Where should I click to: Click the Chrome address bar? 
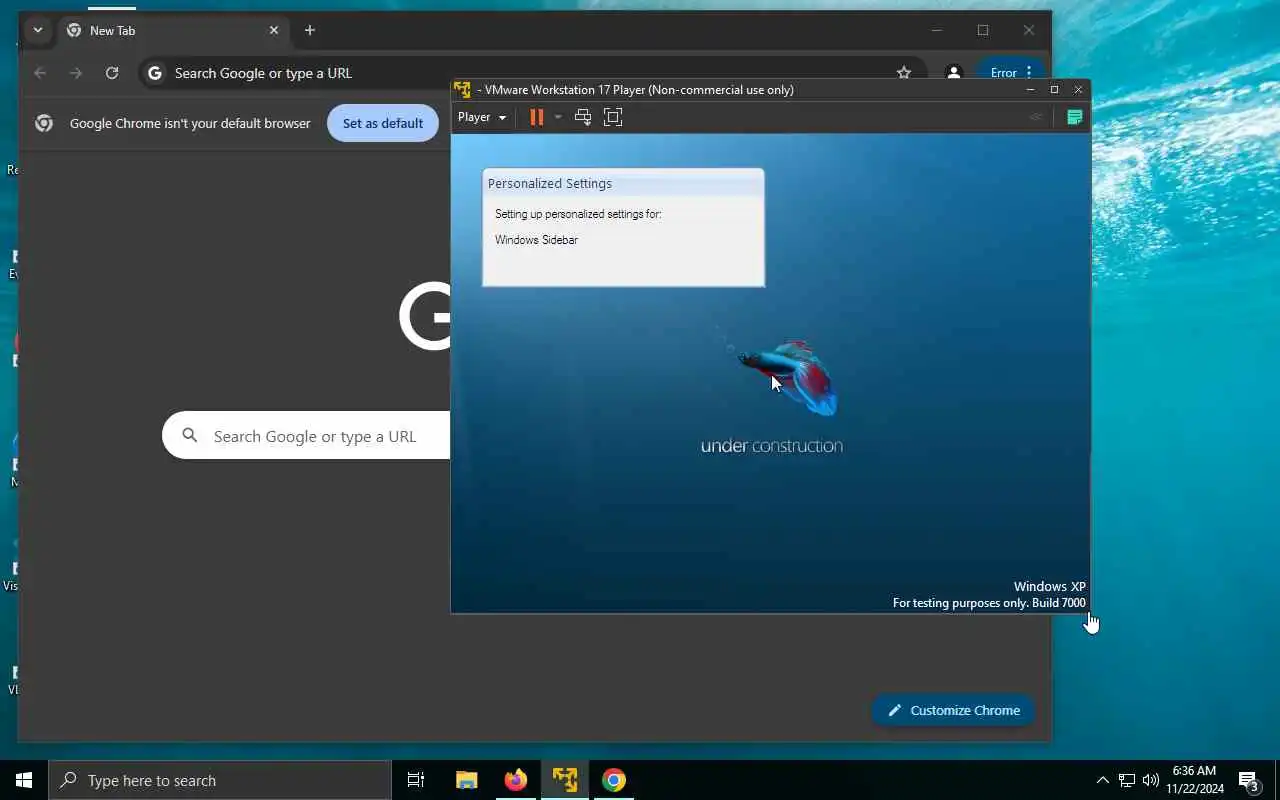tap(530, 73)
